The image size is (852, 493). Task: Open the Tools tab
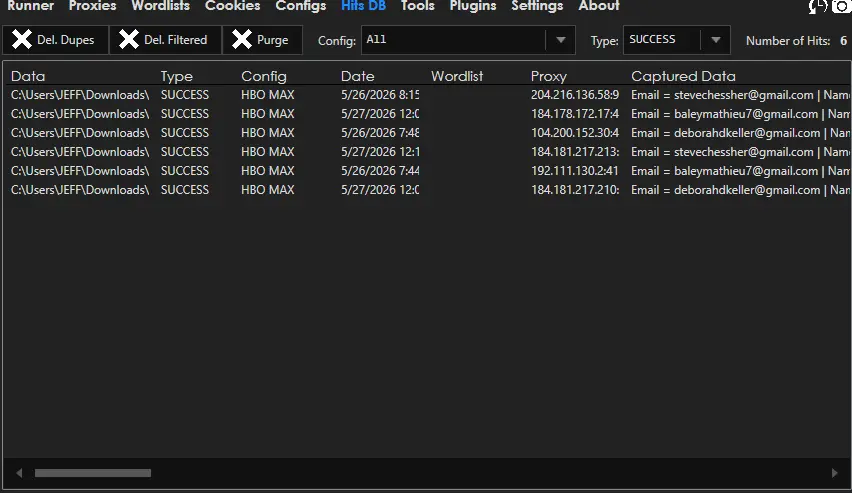tap(417, 6)
